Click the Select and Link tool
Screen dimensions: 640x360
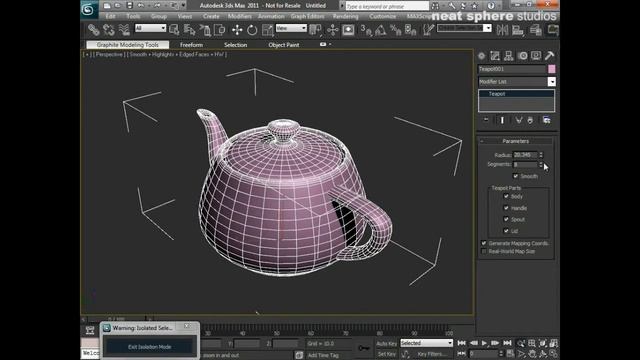[93, 30]
